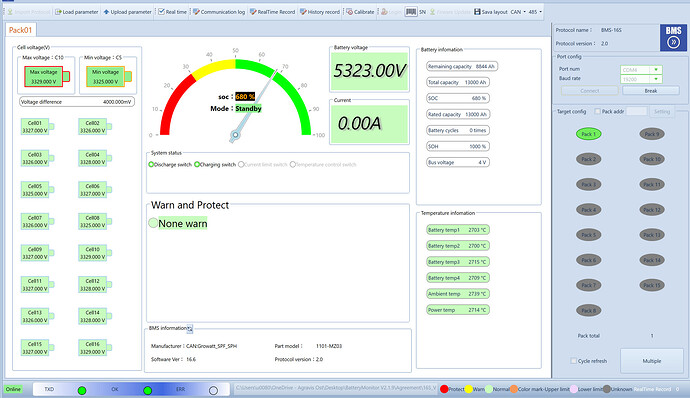Click the ERR status light
This screenshot has height=398, width=690.
(x=213, y=390)
